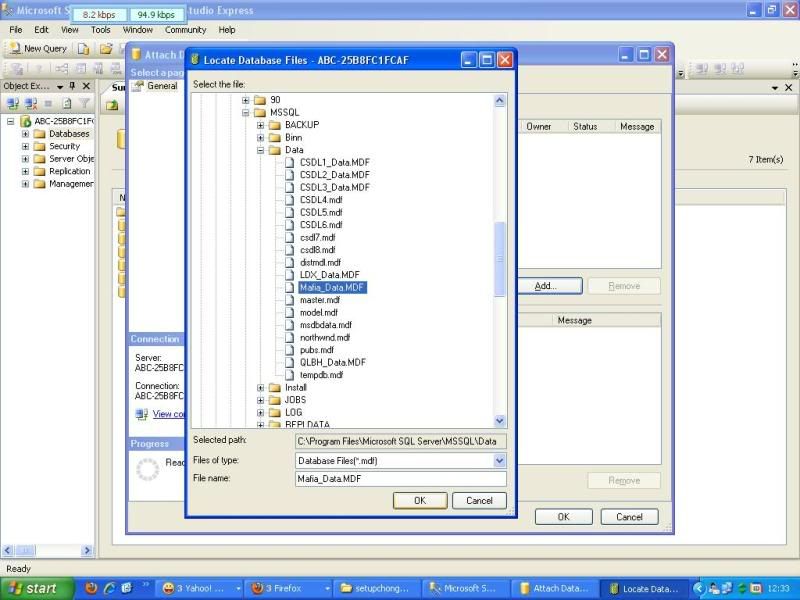Expand the Install folder

(x=260, y=388)
